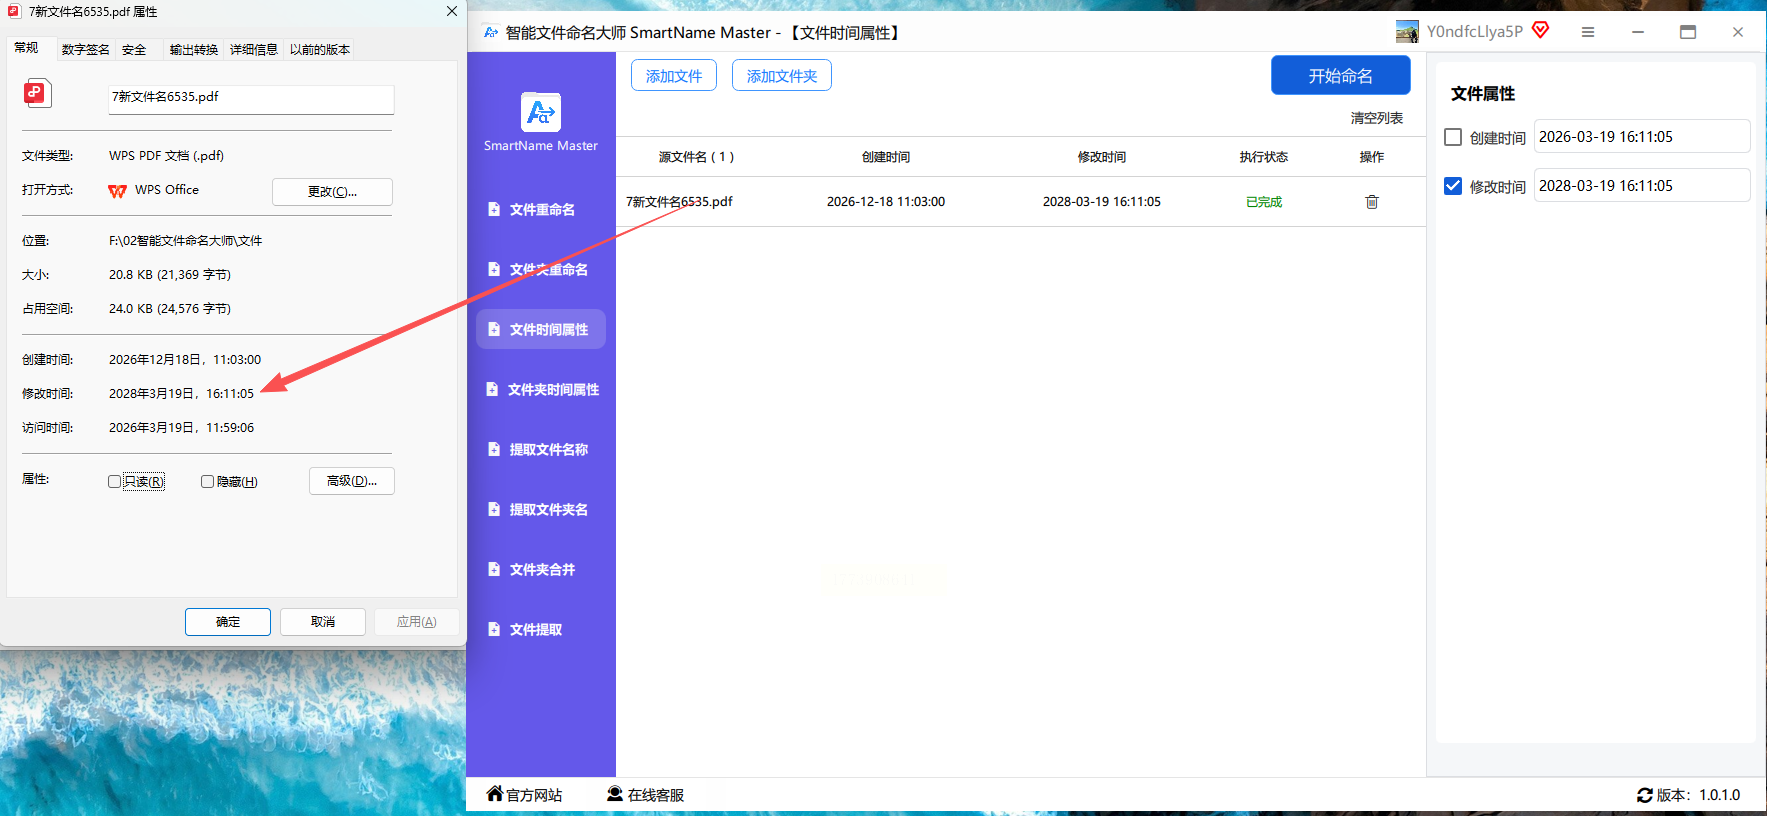Click the 已完成 status cell
Viewport: 1767px width, 816px height.
click(x=1264, y=202)
